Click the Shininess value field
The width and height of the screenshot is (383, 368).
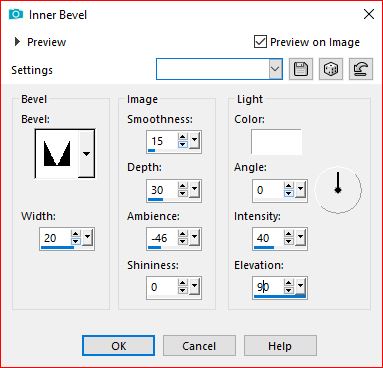tap(162, 287)
